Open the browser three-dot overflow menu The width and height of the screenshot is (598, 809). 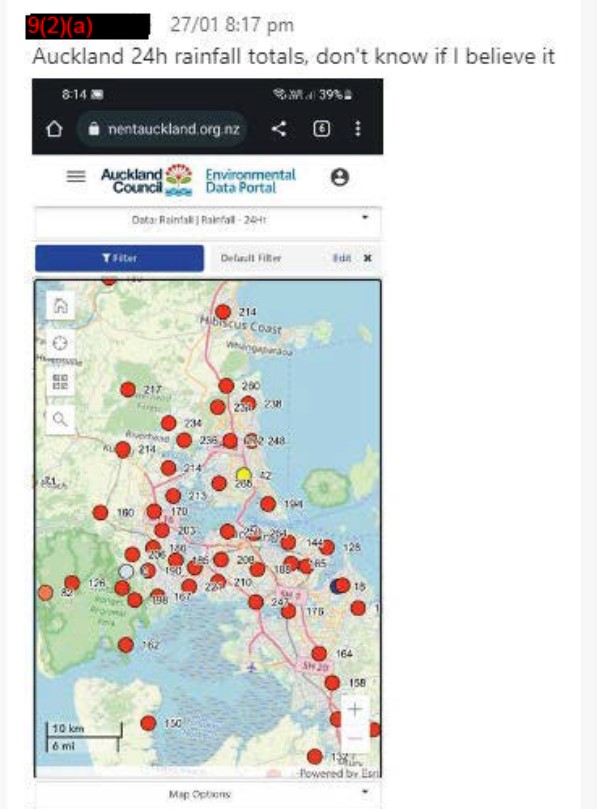358,128
